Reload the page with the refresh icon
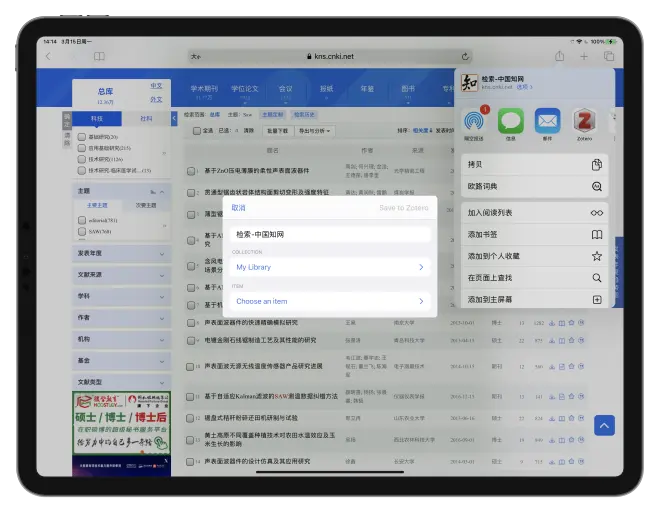 pyautogui.click(x=465, y=56)
